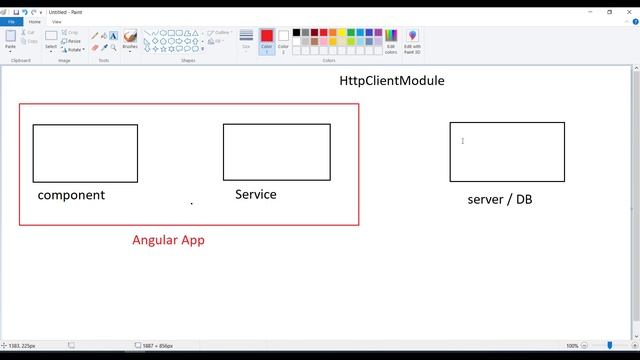Choose the Triangle shape

tap(196, 33)
